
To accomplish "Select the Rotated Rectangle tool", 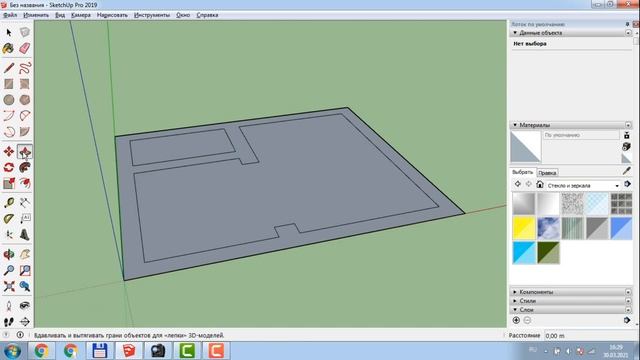I will 24,84.
